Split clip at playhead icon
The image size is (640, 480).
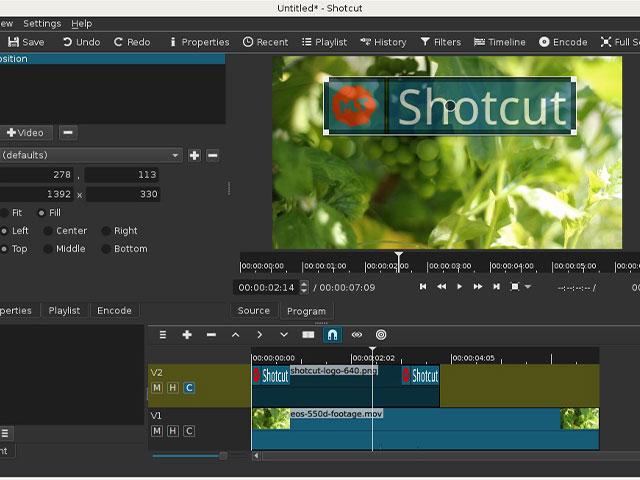(x=308, y=335)
